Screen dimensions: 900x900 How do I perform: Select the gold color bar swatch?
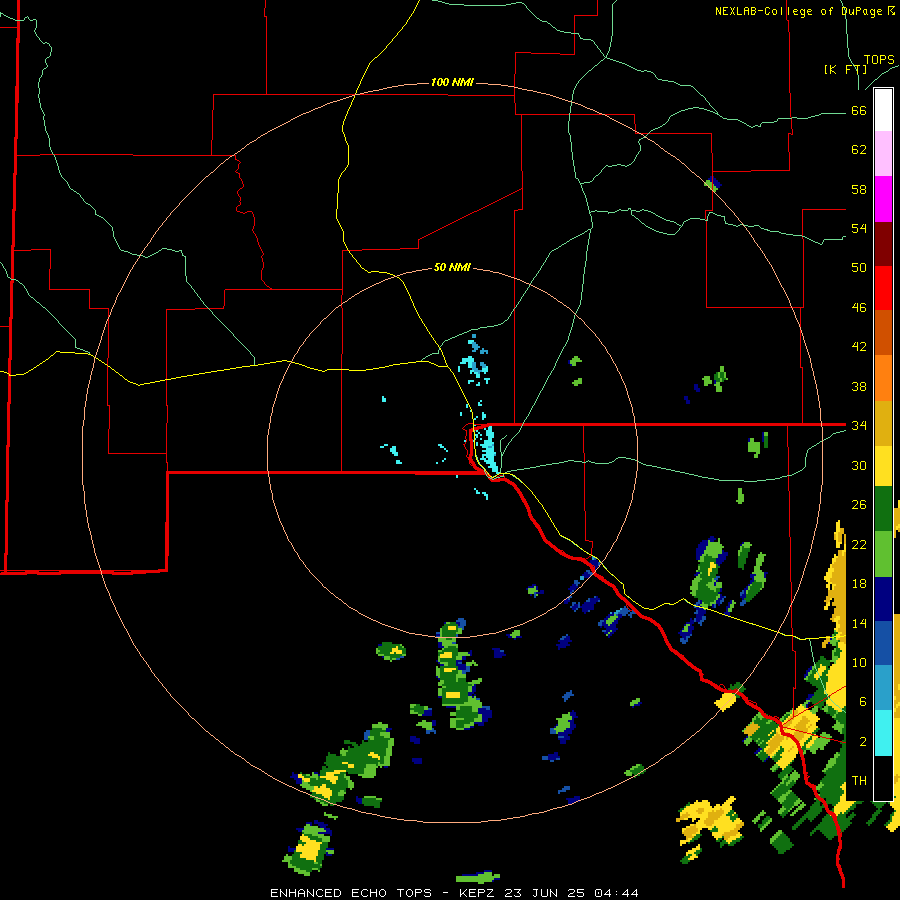883,423
